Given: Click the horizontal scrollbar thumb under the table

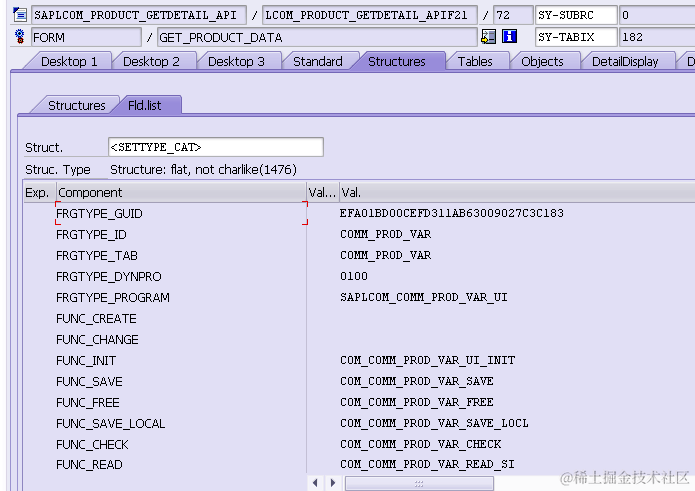Looking at the screenshot, I should click(x=419, y=483).
